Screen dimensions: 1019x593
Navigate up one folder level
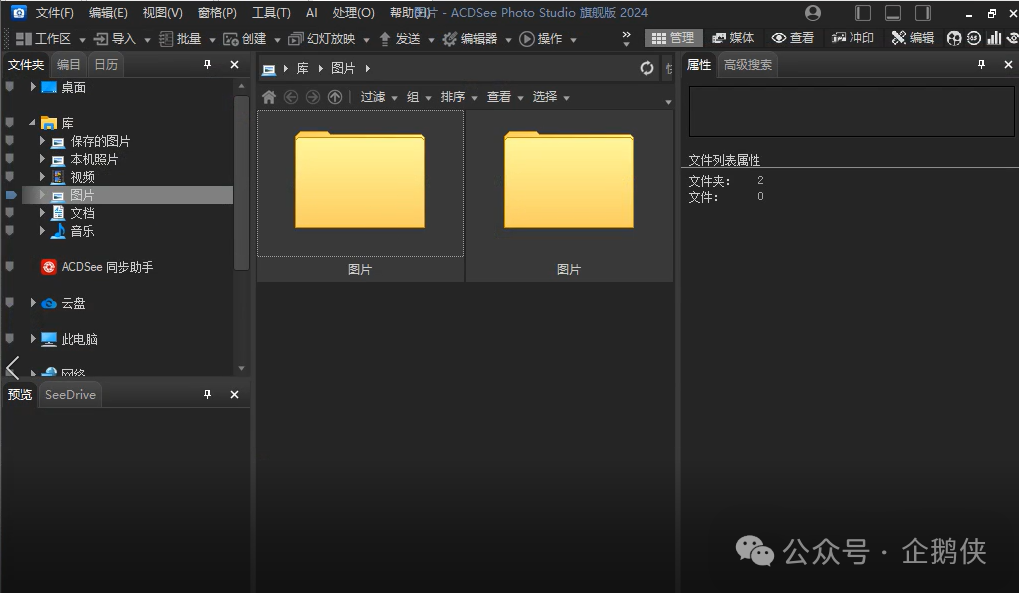pos(334,96)
